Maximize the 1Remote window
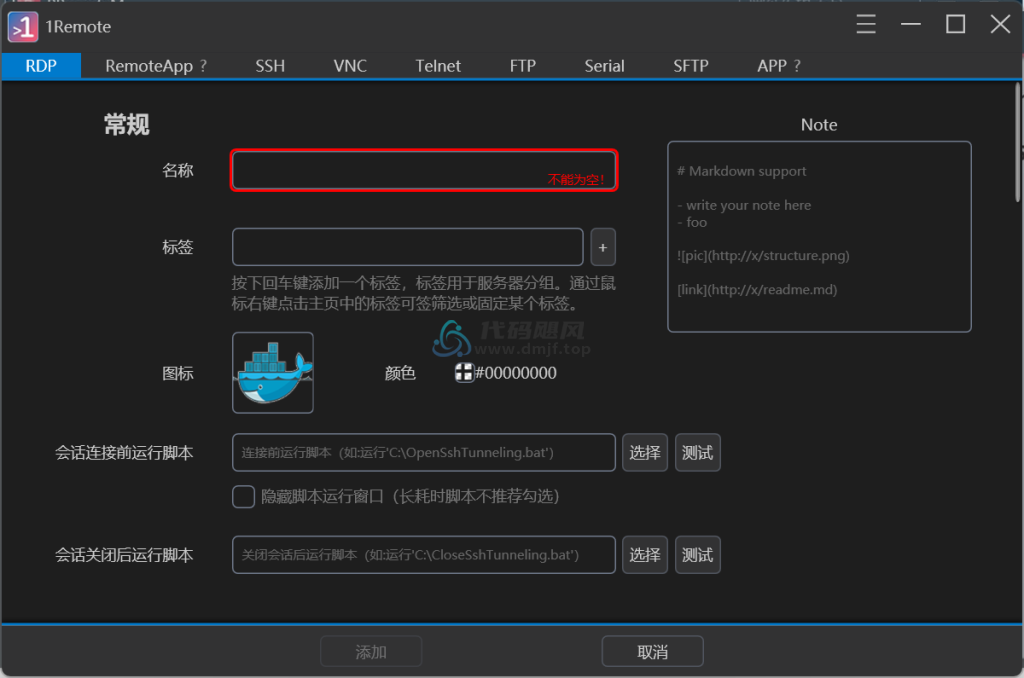Screen dimensions: 1024x678 (x=955, y=24)
